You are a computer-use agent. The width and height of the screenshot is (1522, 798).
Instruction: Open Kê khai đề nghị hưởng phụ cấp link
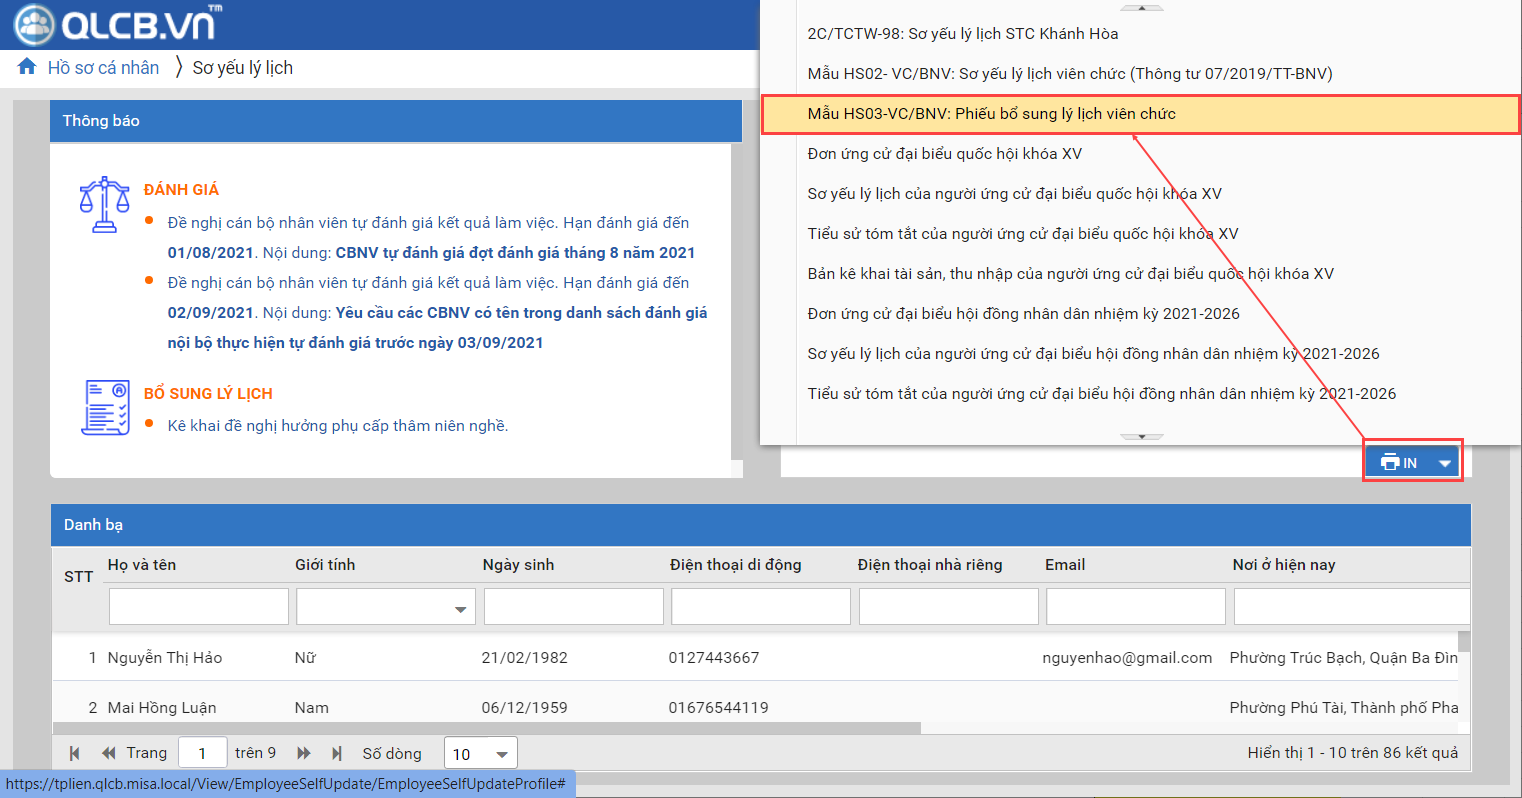click(337, 426)
